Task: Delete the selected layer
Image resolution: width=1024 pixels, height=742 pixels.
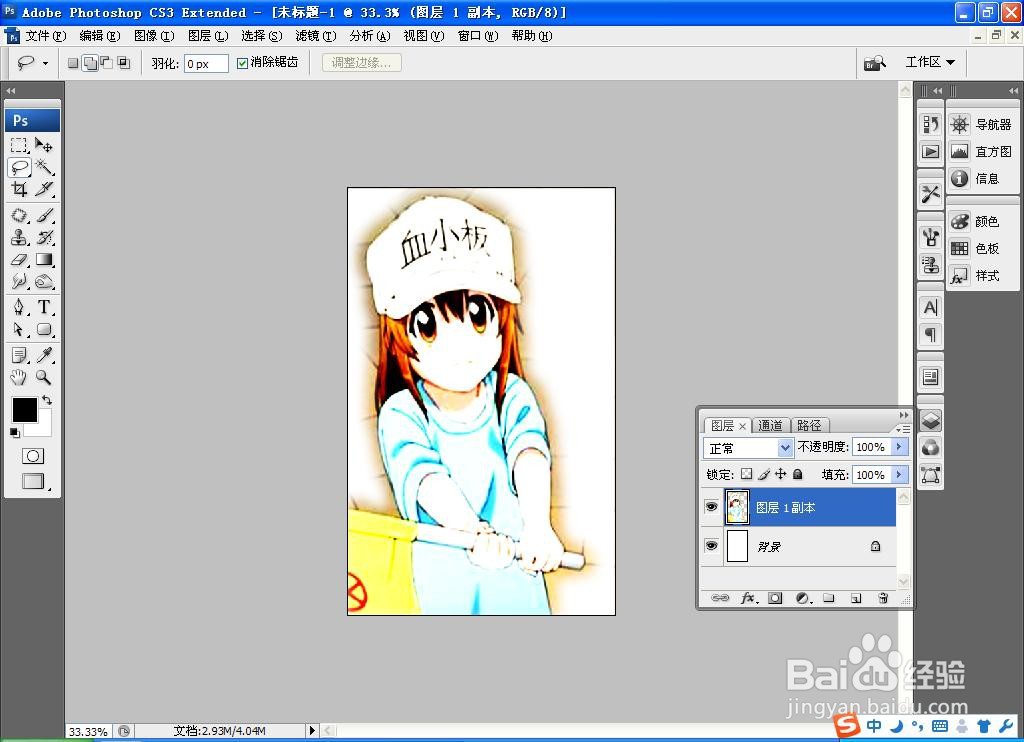Action: tap(883, 598)
